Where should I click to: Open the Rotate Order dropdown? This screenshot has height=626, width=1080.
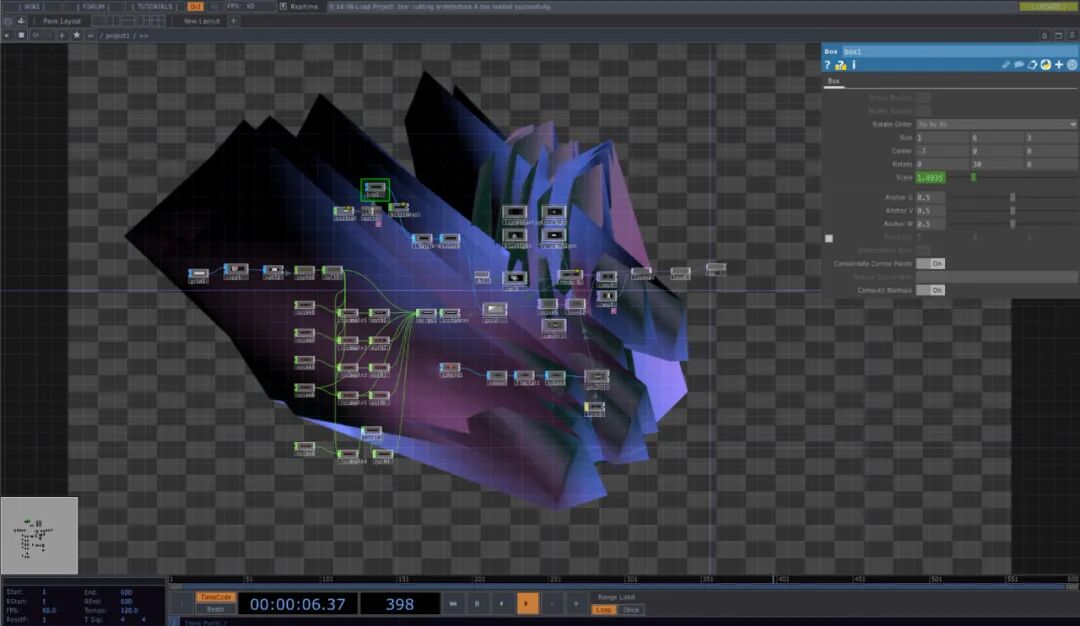996,125
